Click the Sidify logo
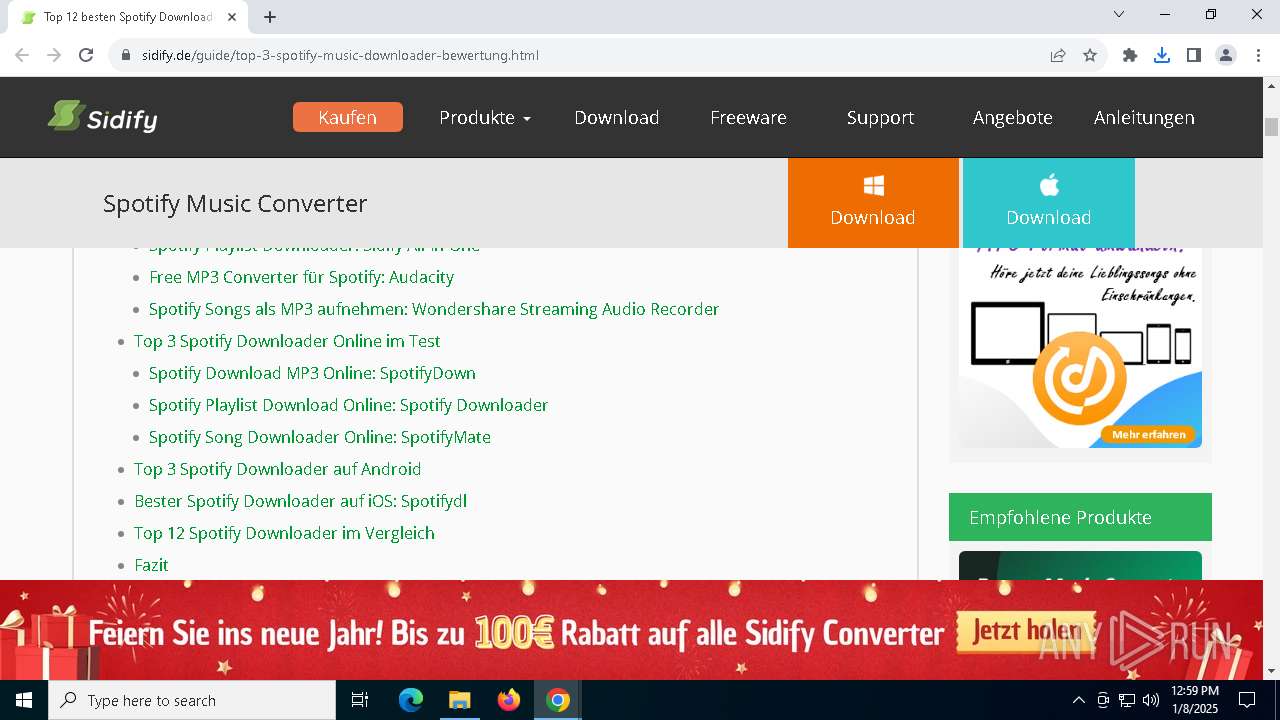This screenshot has width=1280, height=720. tap(103, 117)
